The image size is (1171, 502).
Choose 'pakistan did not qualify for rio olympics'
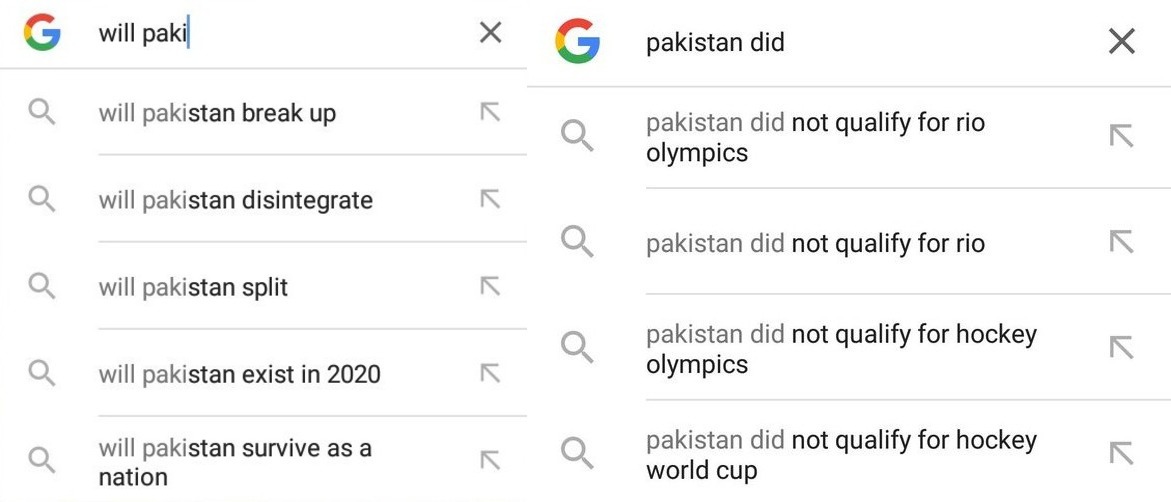click(x=849, y=137)
